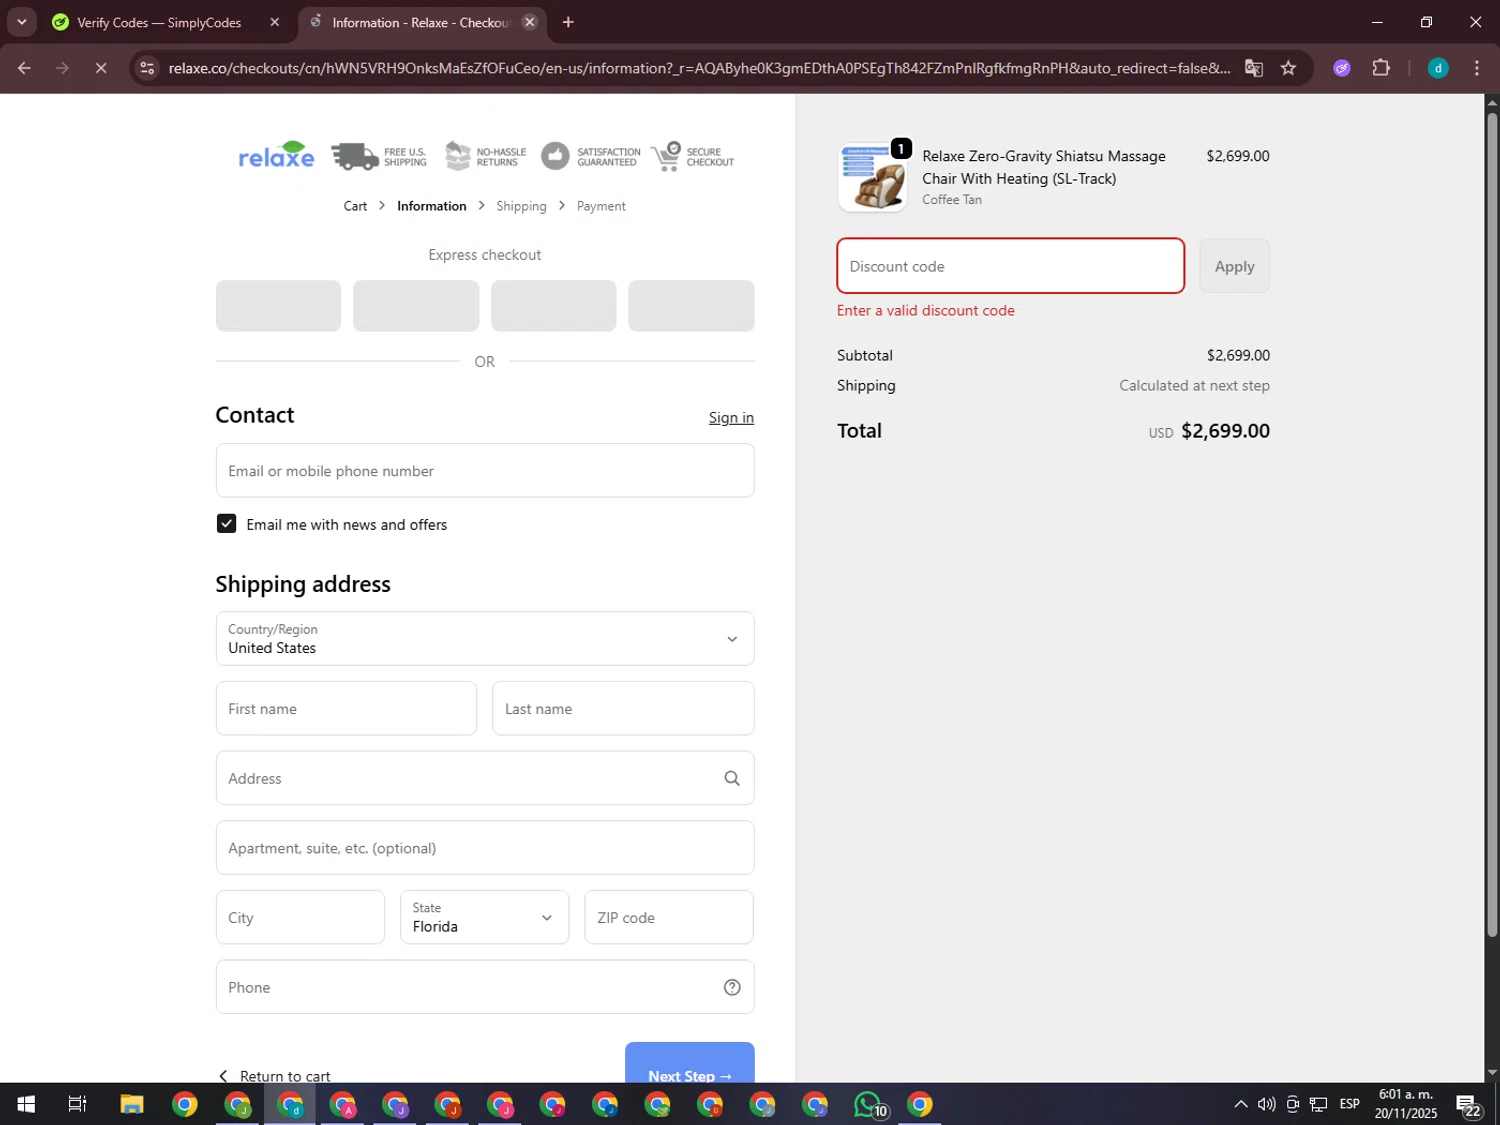
Task: Click the First name field
Action: (x=346, y=709)
